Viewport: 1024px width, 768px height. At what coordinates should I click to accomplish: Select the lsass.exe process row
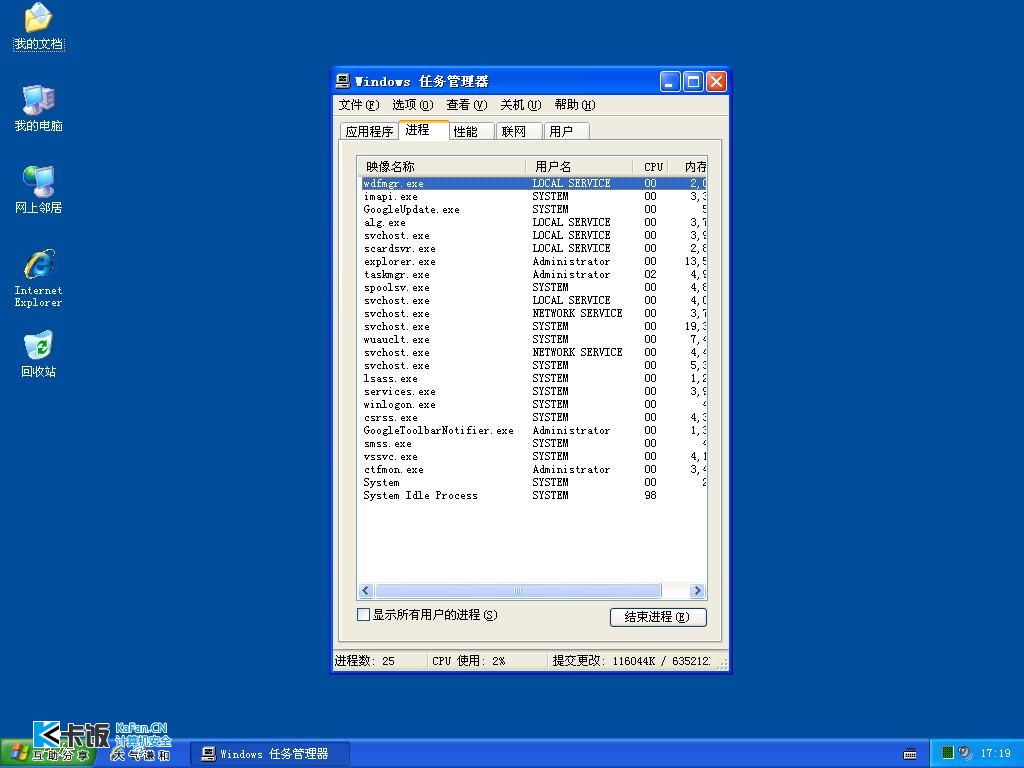(x=533, y=378)
